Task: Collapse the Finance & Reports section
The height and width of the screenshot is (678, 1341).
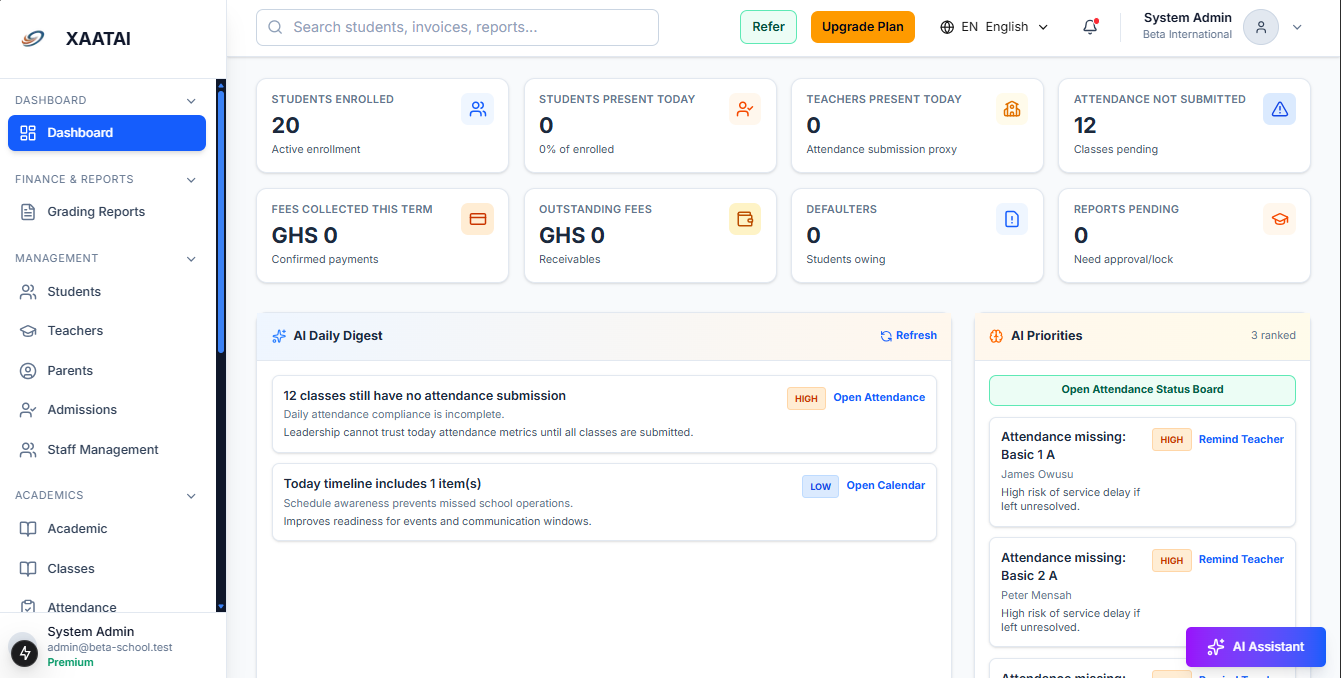Action: point(191,180)
